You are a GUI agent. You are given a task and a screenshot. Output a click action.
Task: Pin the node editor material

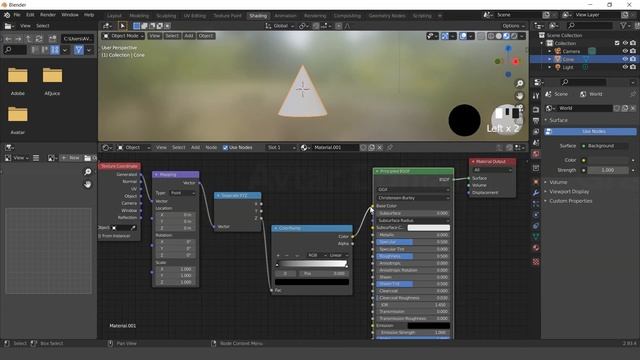(x=390, y=147)
